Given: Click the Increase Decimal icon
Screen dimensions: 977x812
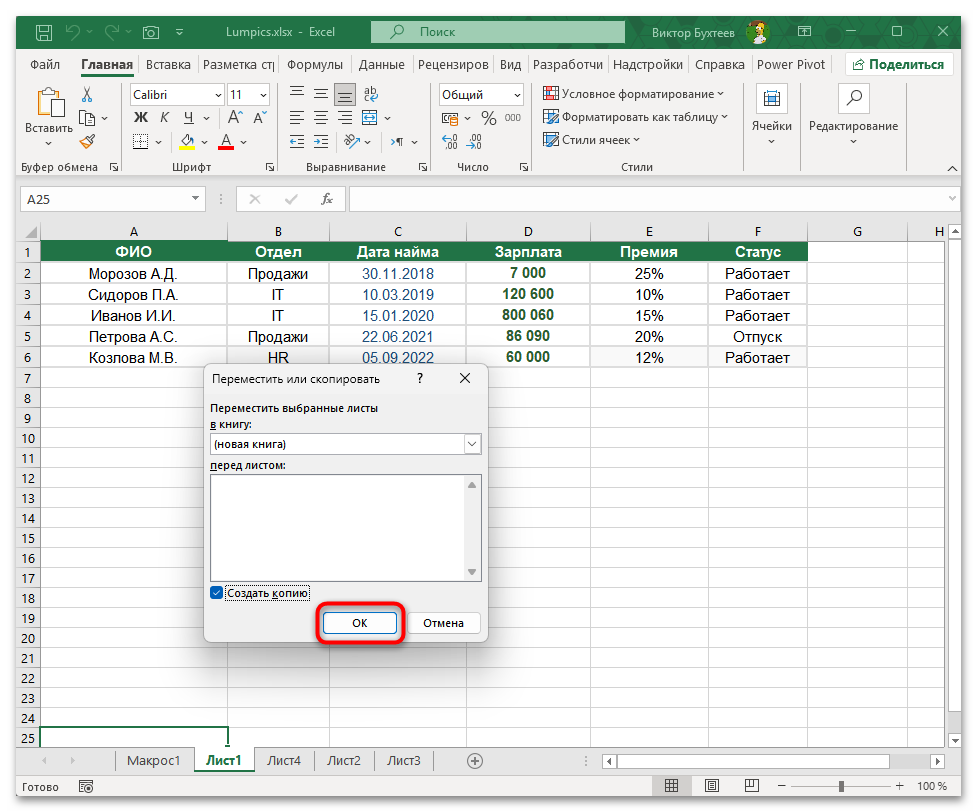Looking at the screenshot, I should [x=450, y=141].
